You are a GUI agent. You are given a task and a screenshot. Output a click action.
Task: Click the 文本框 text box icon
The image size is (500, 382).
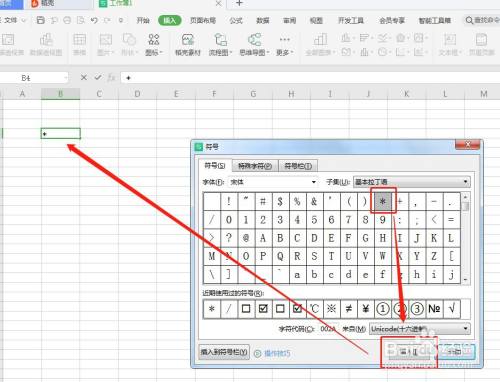tap(450, 44)
